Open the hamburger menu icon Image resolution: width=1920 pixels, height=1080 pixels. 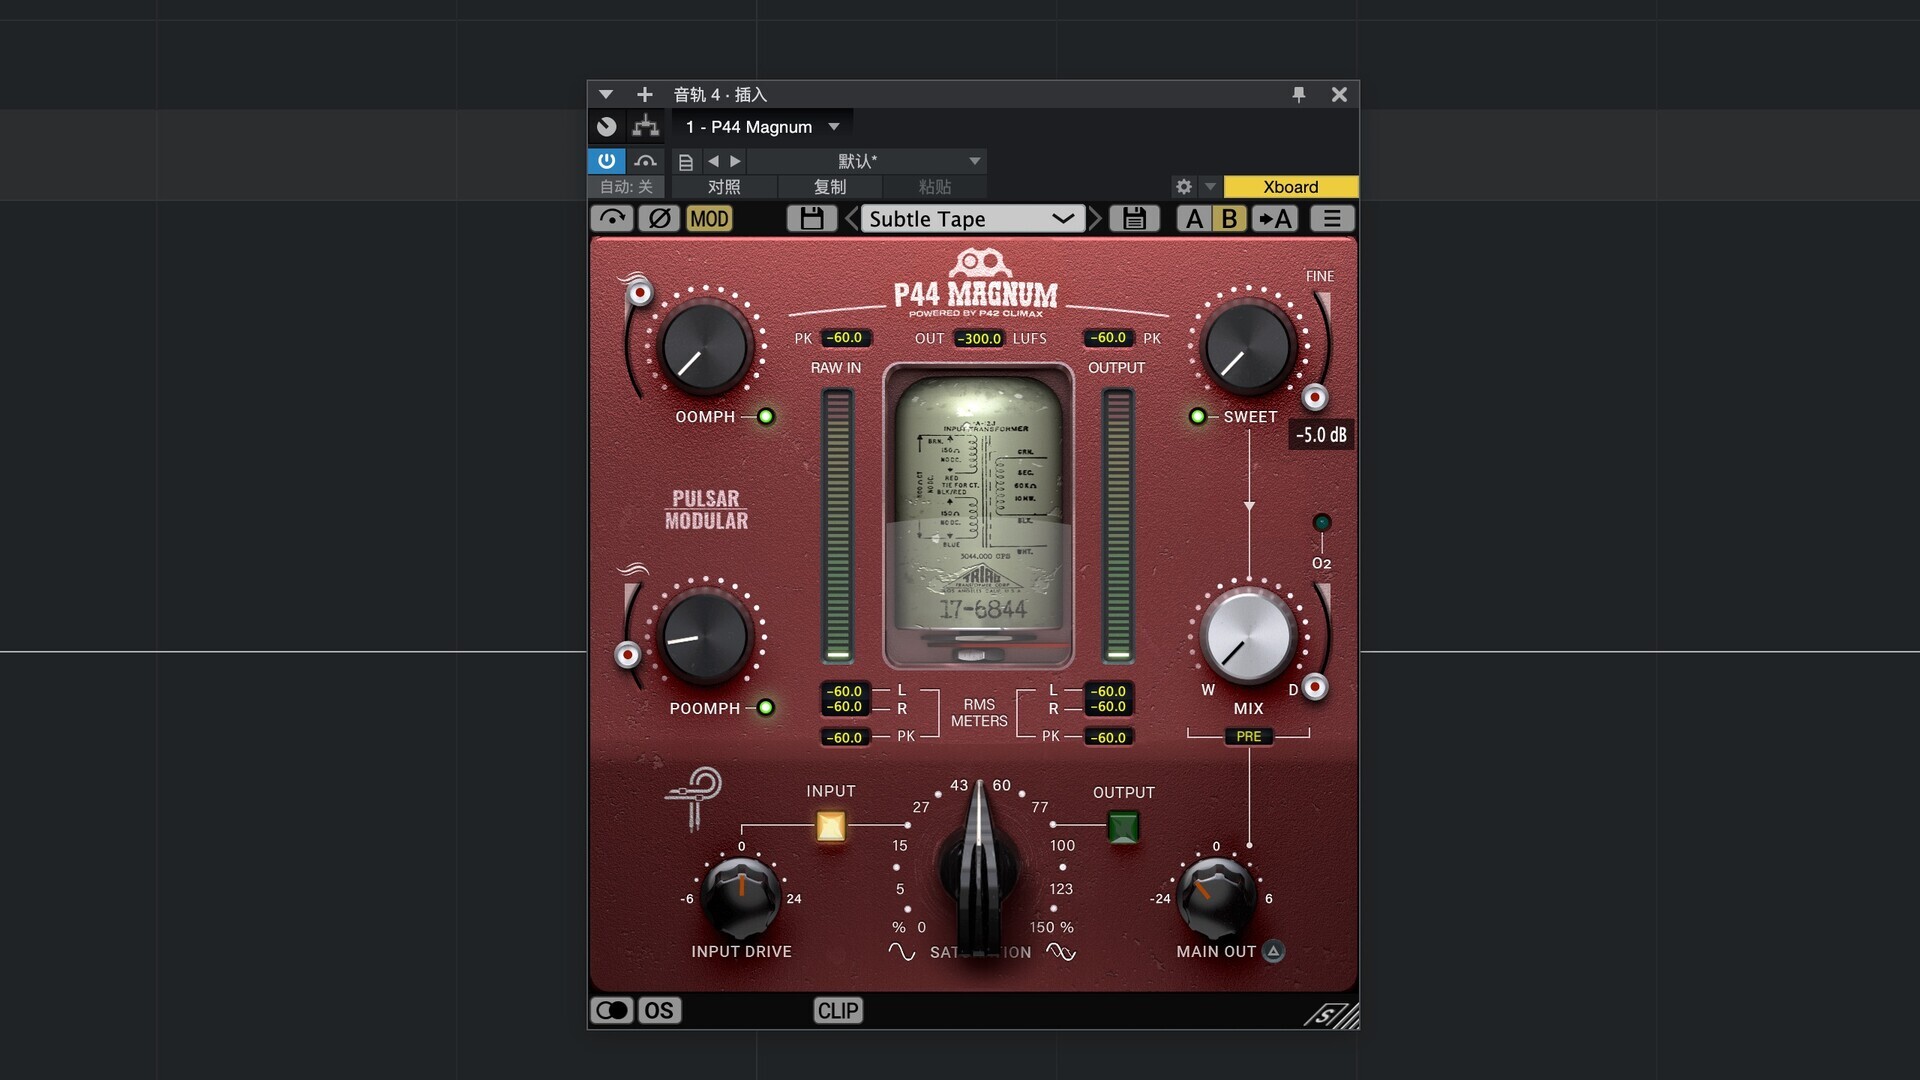click(x=1332, y=218)
